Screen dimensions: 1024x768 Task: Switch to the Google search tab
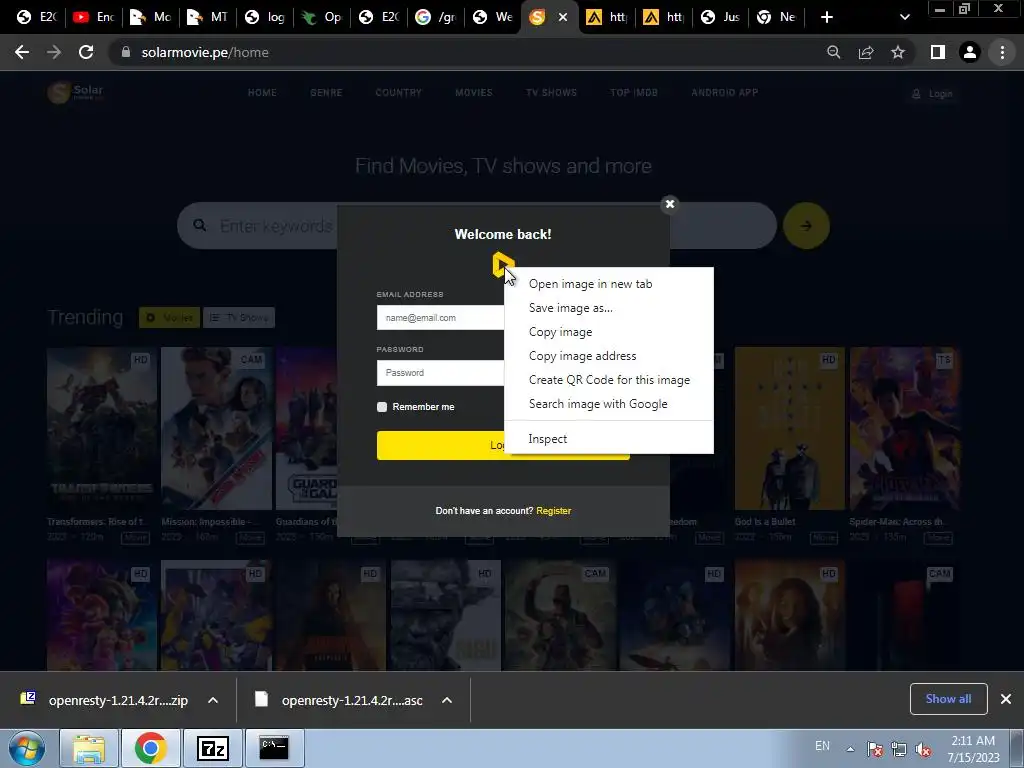coord(436,17)
